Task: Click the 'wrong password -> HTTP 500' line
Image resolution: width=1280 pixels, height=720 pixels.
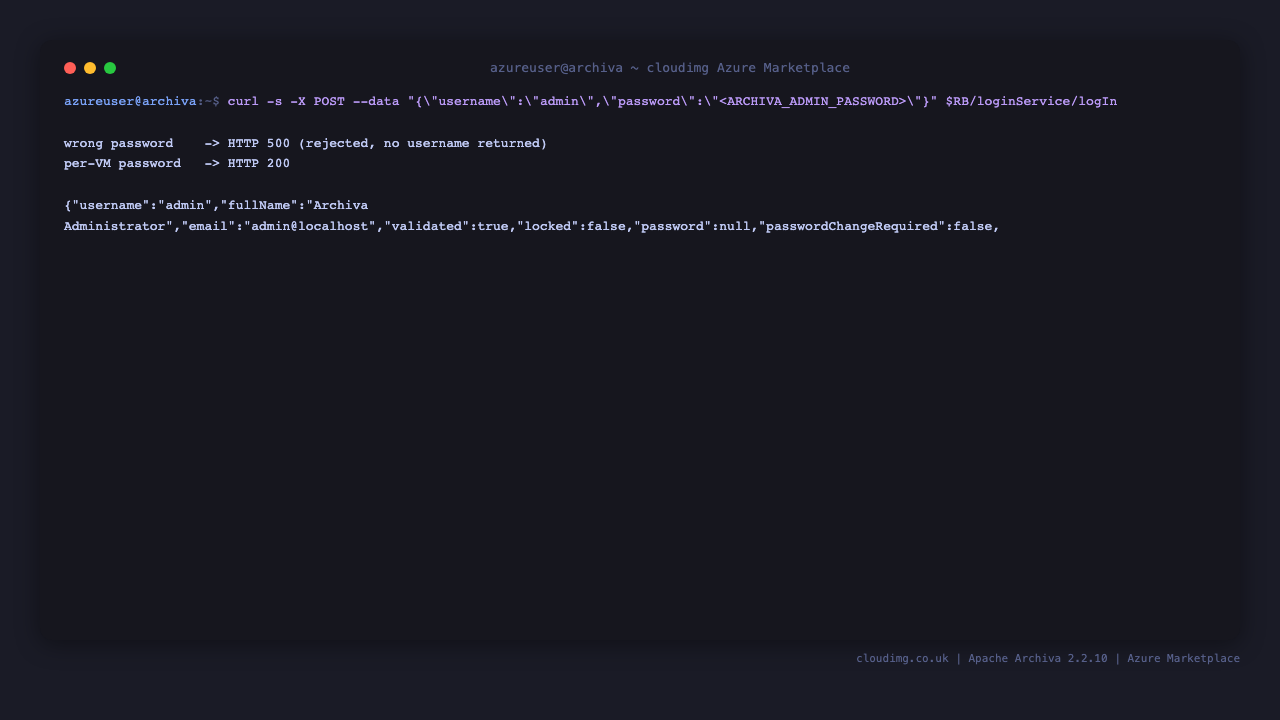Action: (306, 143)
